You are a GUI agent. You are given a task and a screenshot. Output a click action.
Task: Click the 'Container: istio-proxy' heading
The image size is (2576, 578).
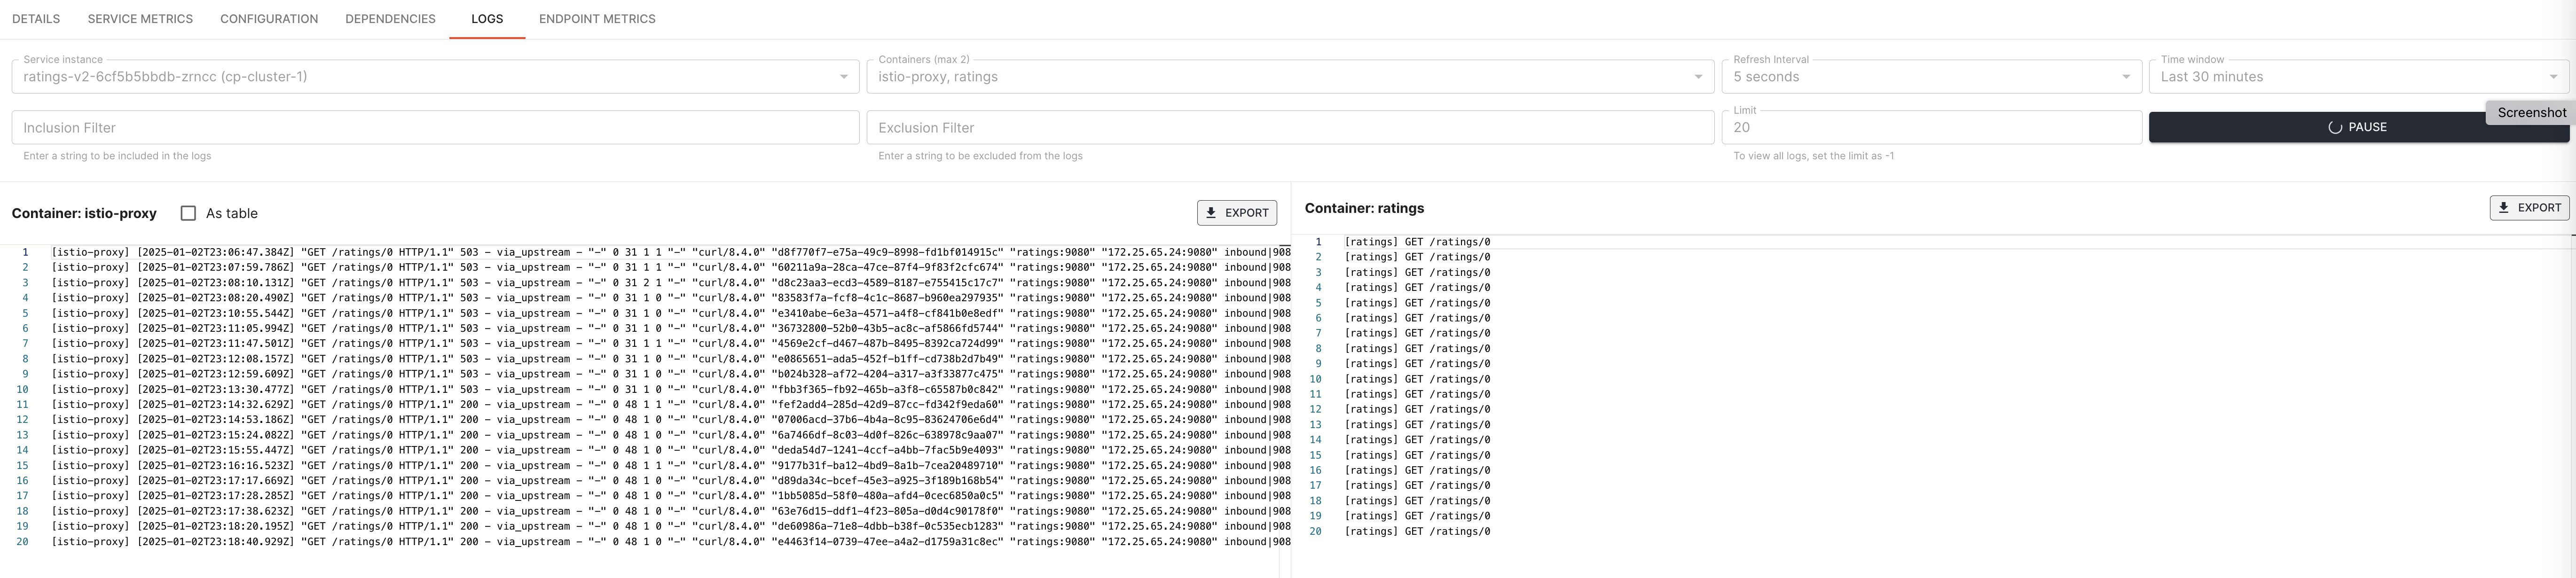click(84, 213)
